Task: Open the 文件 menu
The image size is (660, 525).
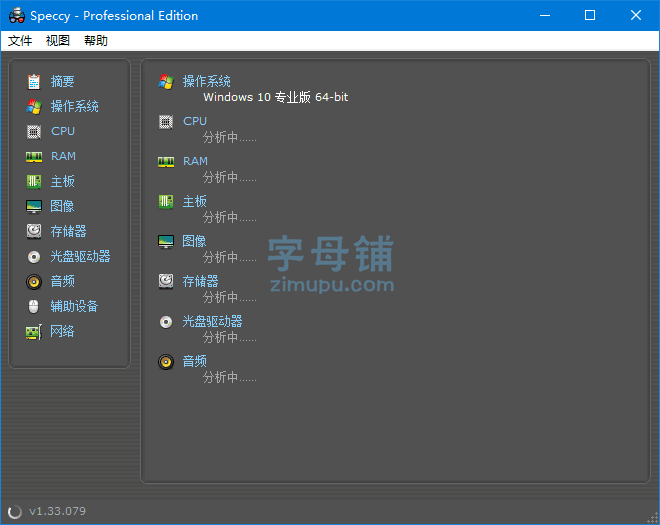Action: [x=20, y=40]
